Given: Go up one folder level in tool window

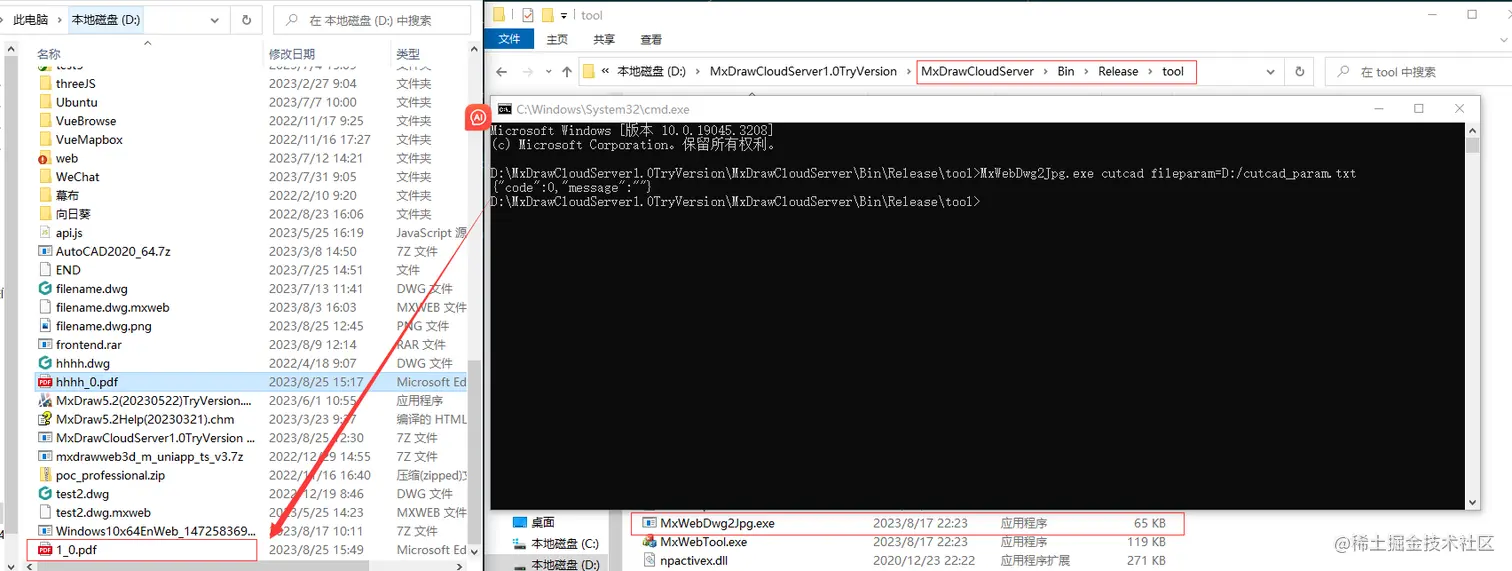Looking at the screenshot, I should click(567, 72).
